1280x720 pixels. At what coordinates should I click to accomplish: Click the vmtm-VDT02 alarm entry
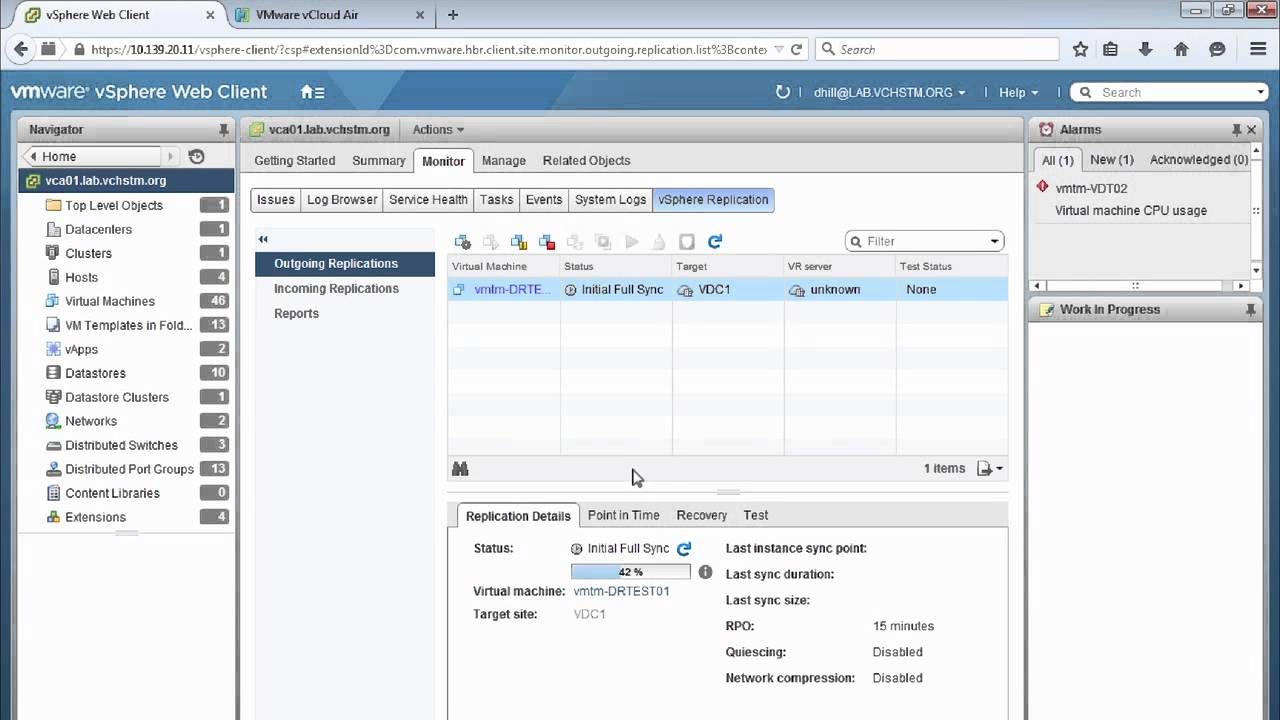1091,188
